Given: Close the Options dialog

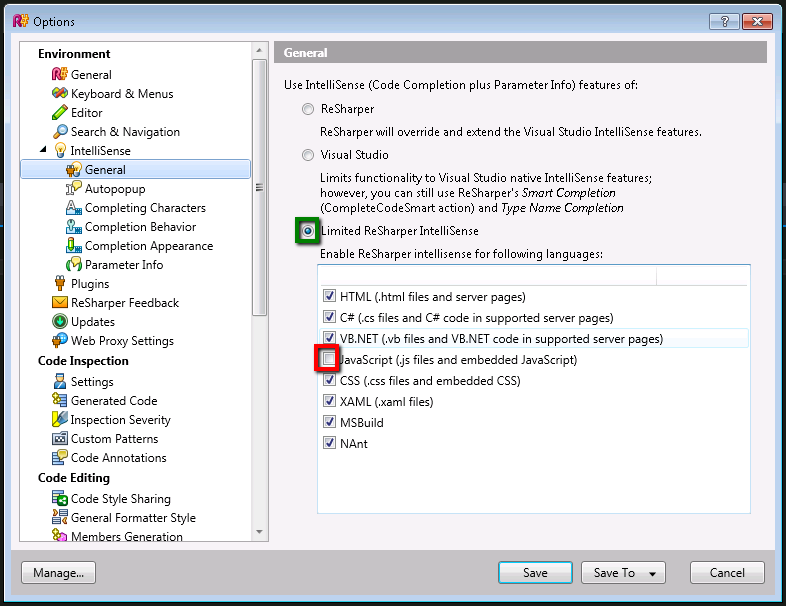Looking at the screenshot, I should 757,21.
